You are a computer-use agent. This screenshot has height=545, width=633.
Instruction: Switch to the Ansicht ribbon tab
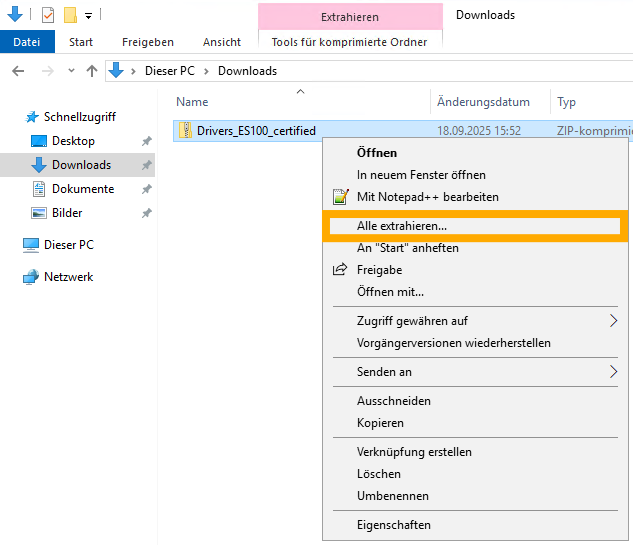tap(221, 42)
